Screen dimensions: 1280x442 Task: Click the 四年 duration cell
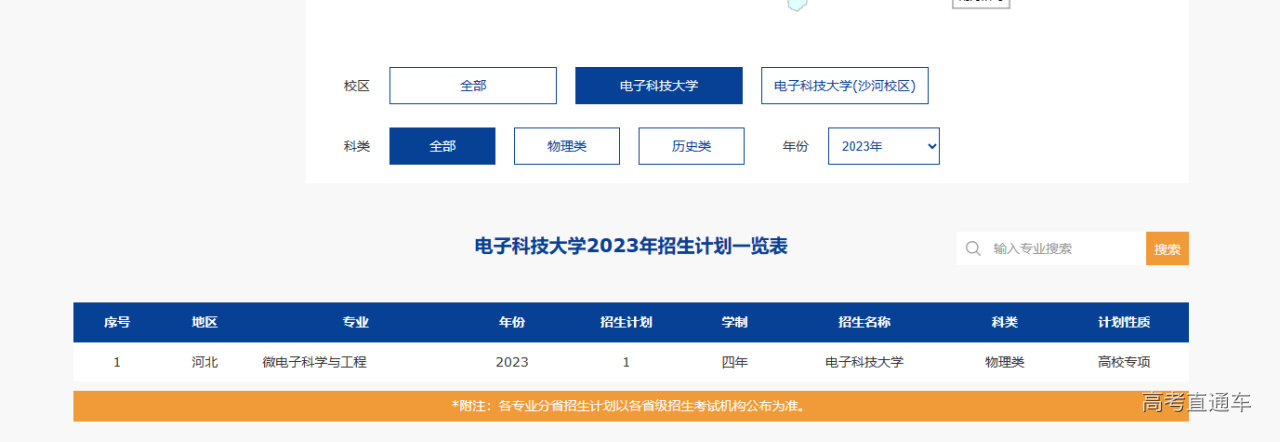(735, 362)
